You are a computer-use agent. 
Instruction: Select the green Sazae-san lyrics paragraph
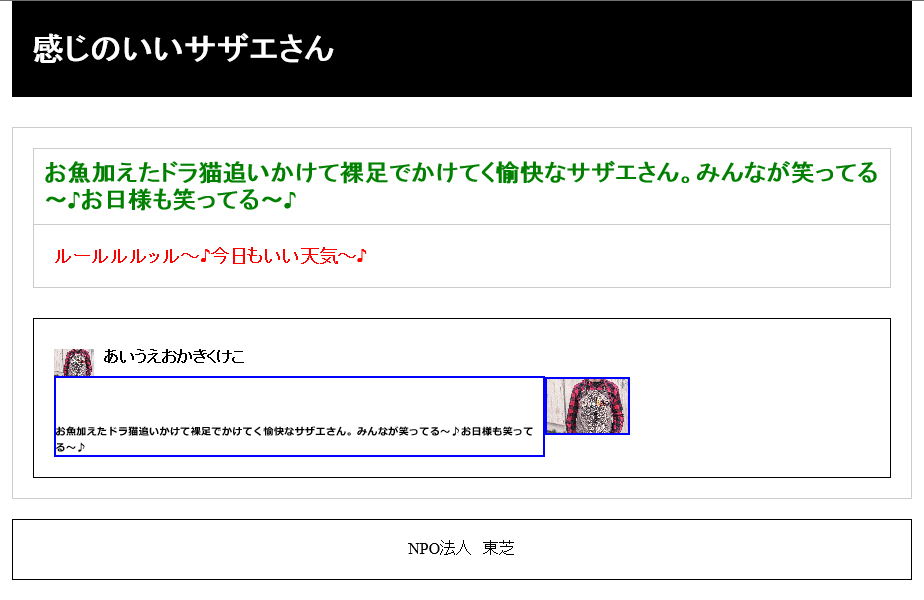pyautogui.click(x=459, y=187)
